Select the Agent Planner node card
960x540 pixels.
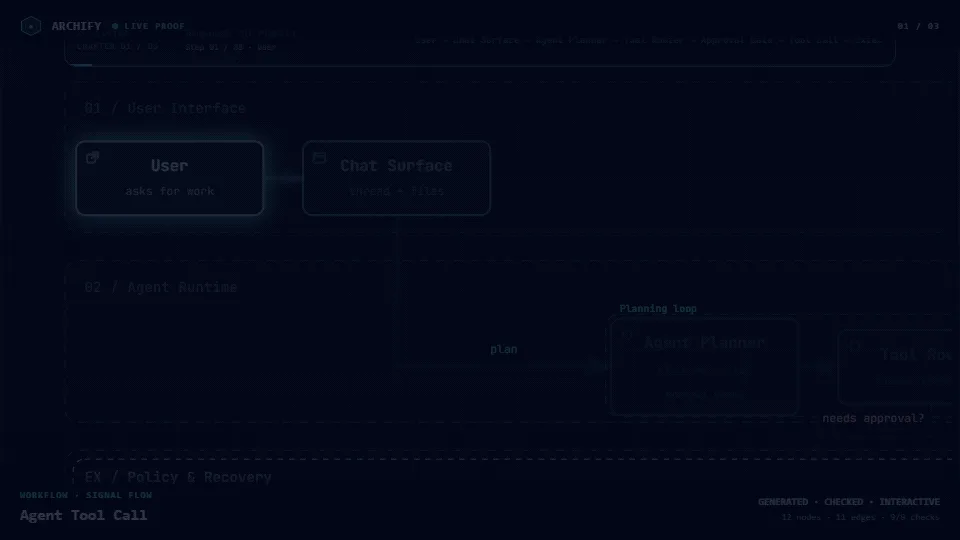point(704,366)
